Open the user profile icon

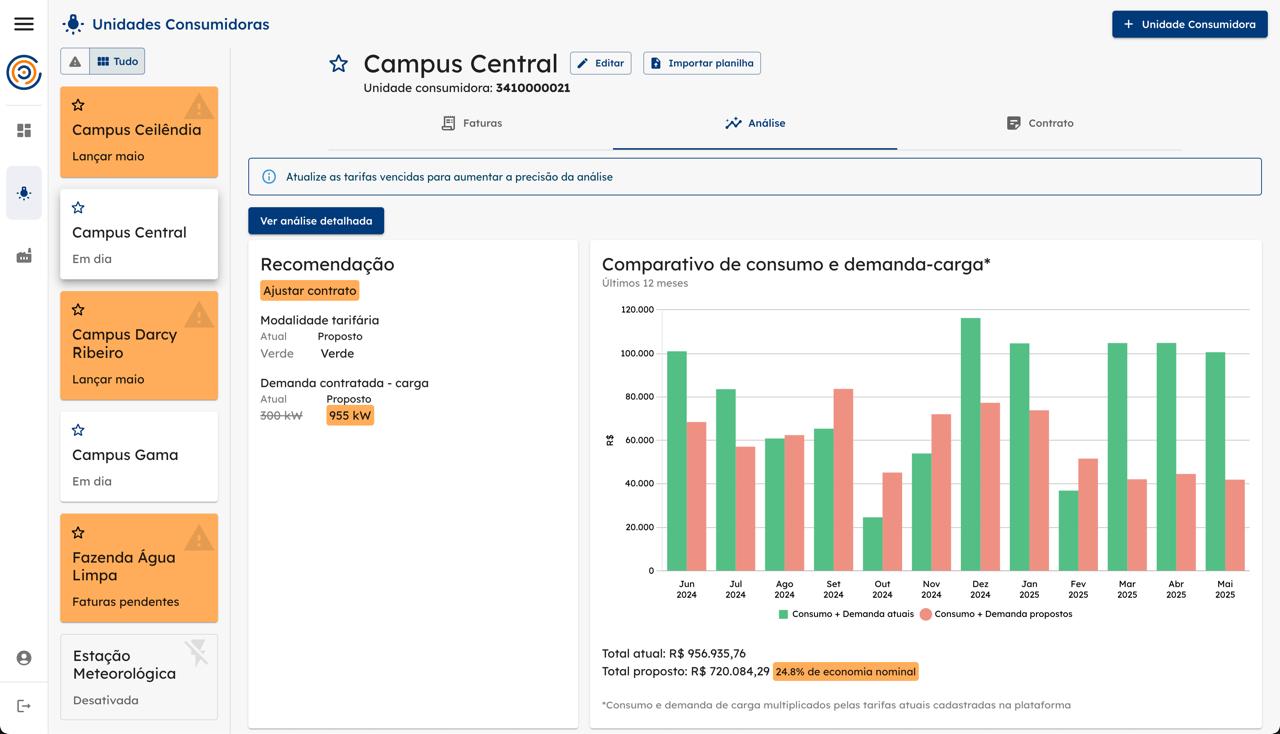[24, 658]
